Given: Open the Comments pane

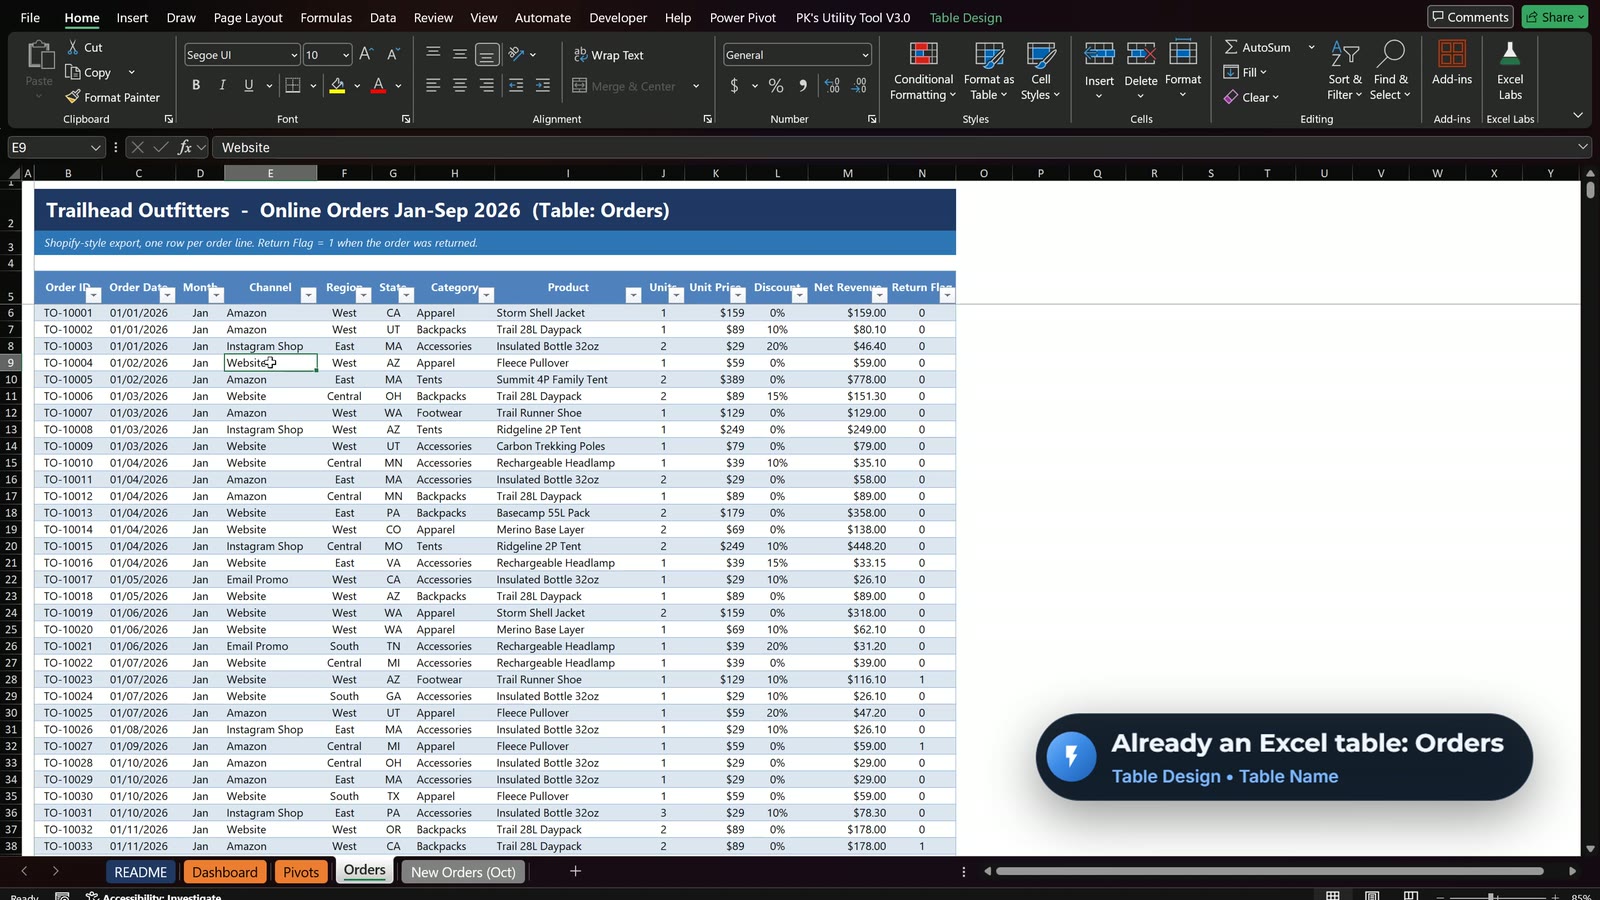Looking at the screenshot, I should 1470,17.
